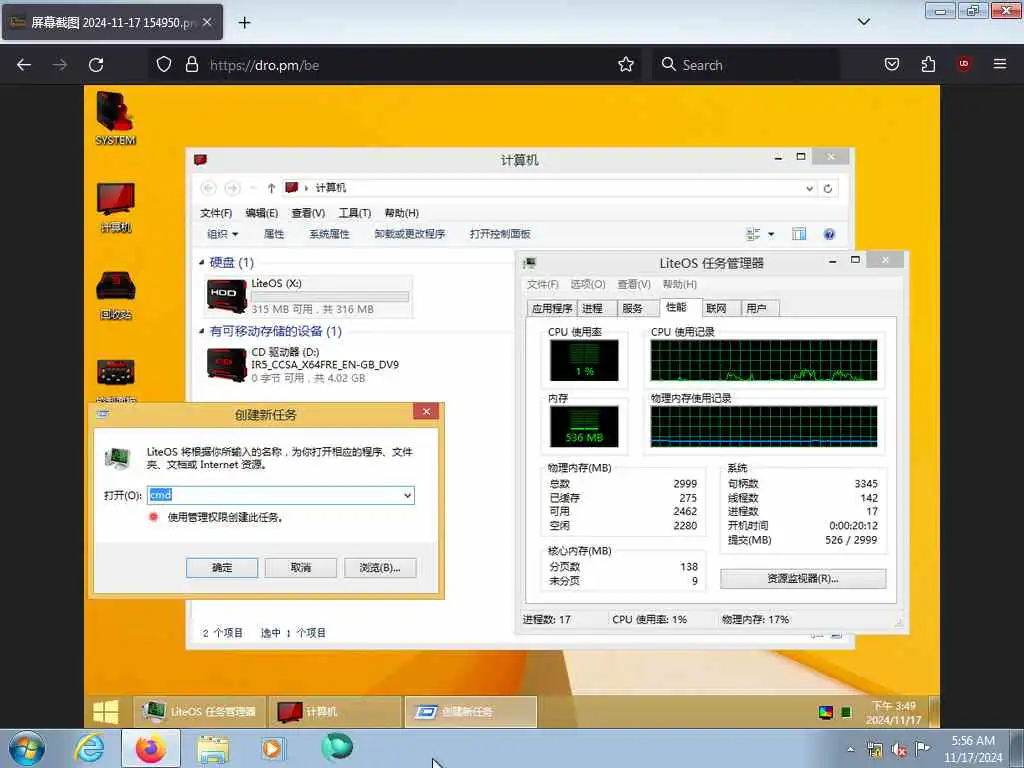
Task: Open the 文件(F) menu in 计算机 window
Action: click(x=216, y=213)
